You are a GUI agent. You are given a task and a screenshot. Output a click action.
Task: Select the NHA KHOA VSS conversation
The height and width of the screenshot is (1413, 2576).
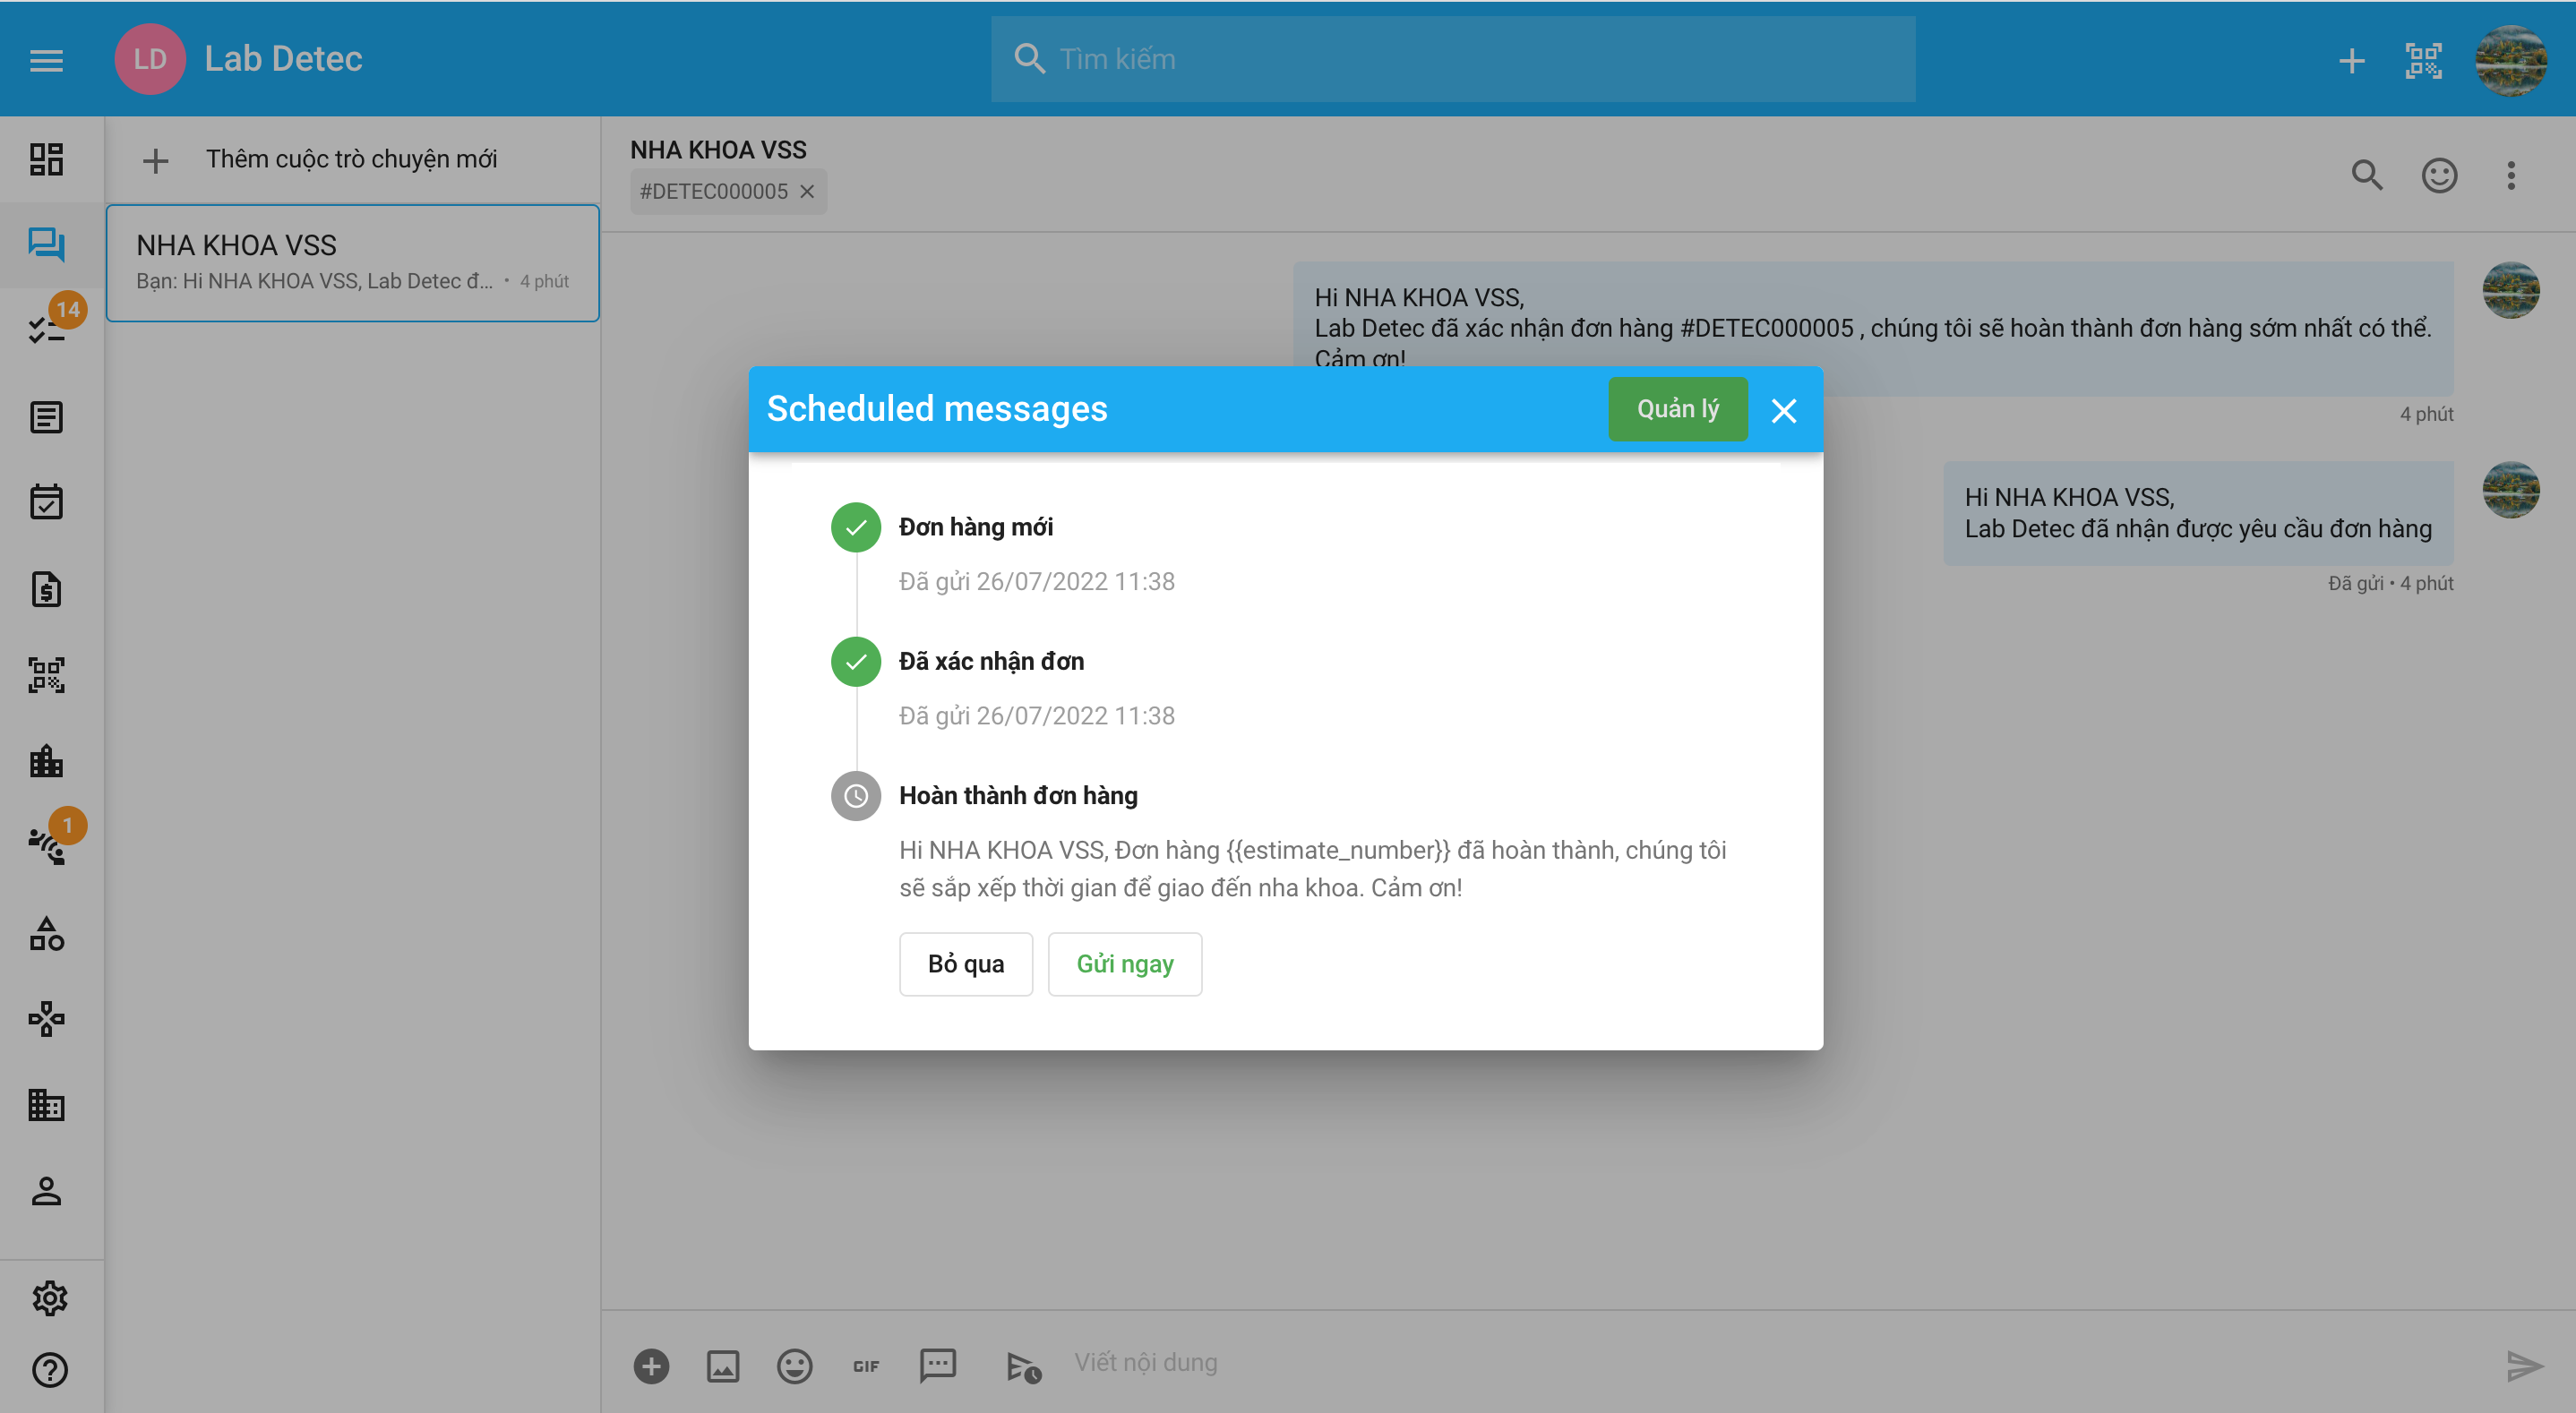pyautogui.click(x=353, y=263)
